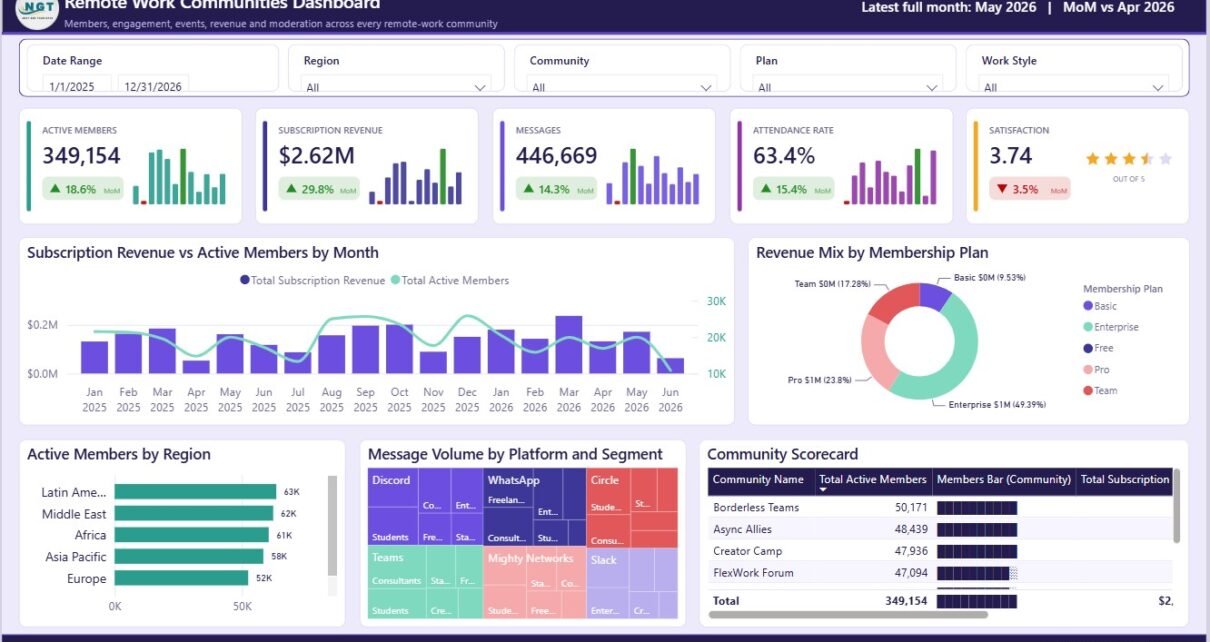Click the green MoM arrow under Subscription Revenue

(291, 189)
